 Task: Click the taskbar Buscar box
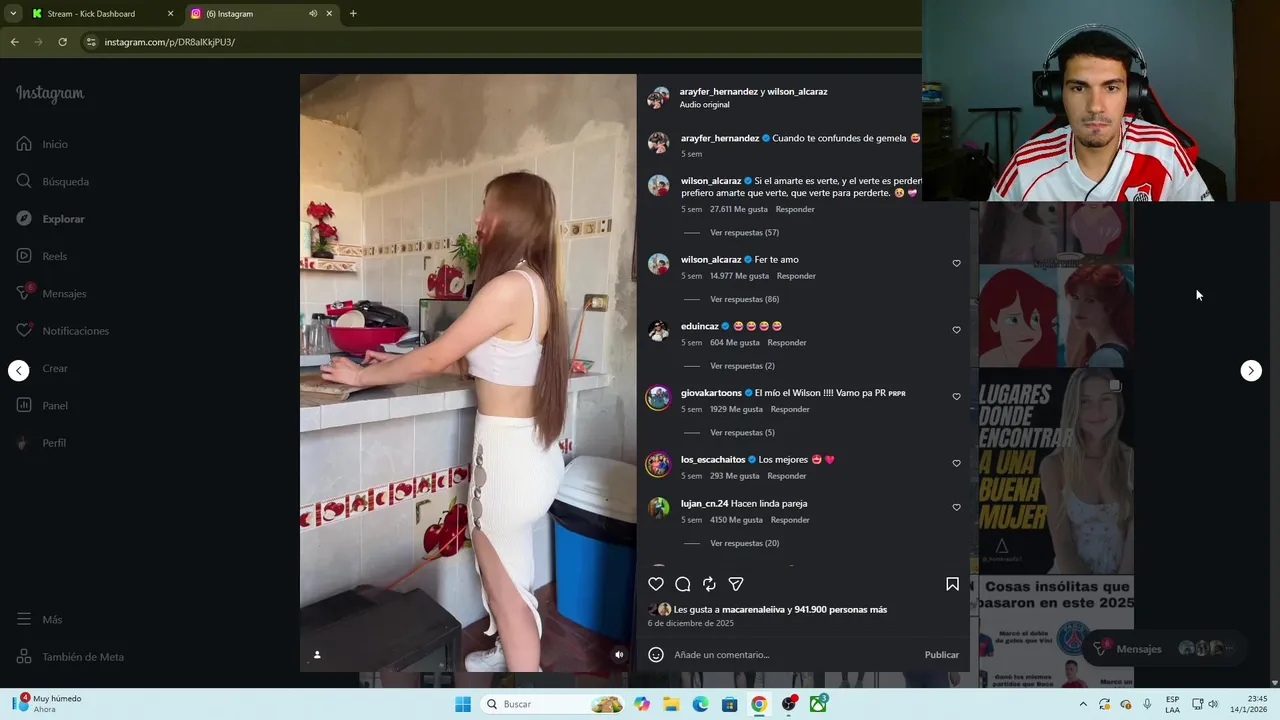[553, 704]
